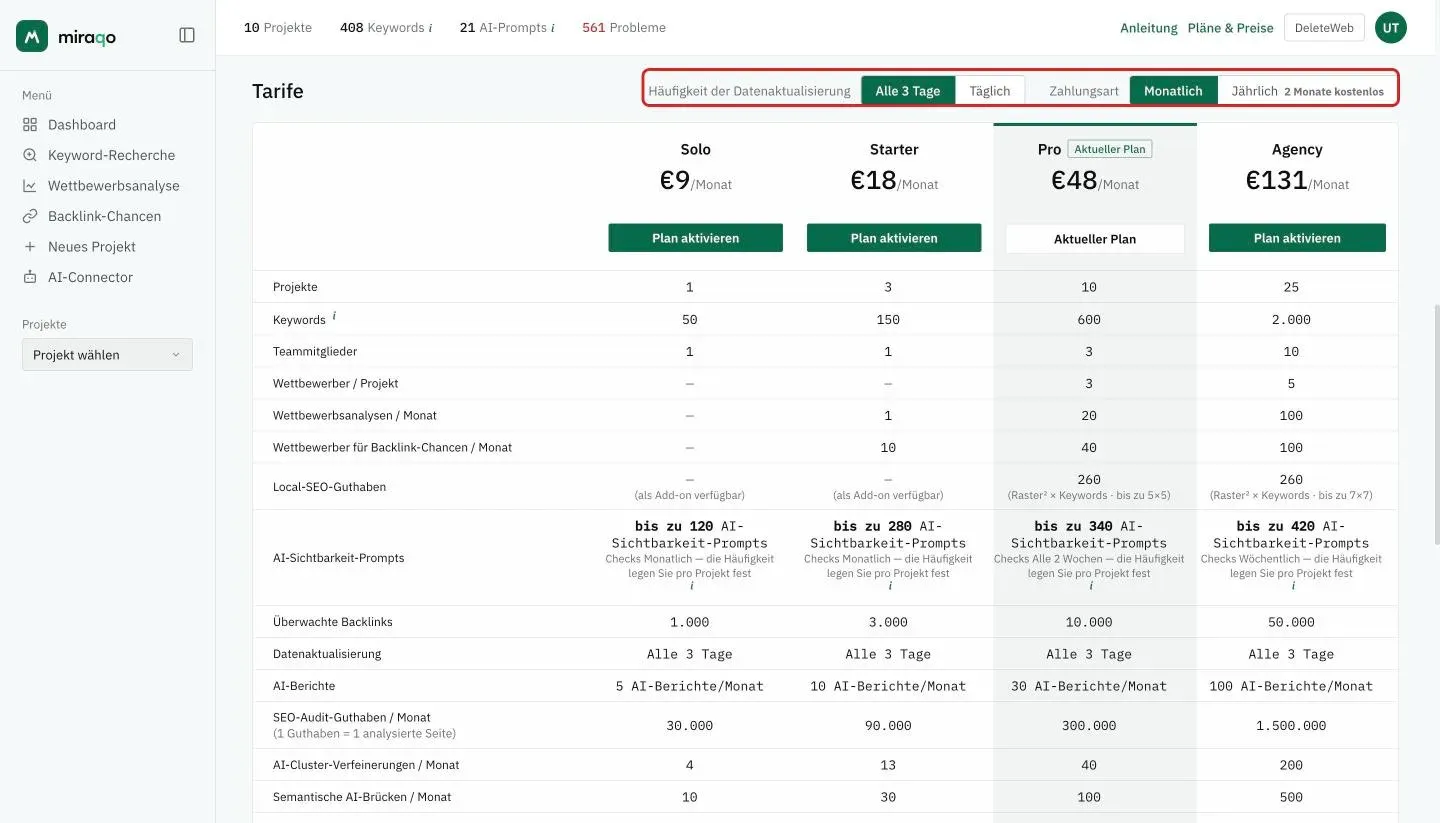Viewport: 1440px width, 823px height.
Task: Open the Projekt wählen dropdown
Action: click(x=107, y=355)
